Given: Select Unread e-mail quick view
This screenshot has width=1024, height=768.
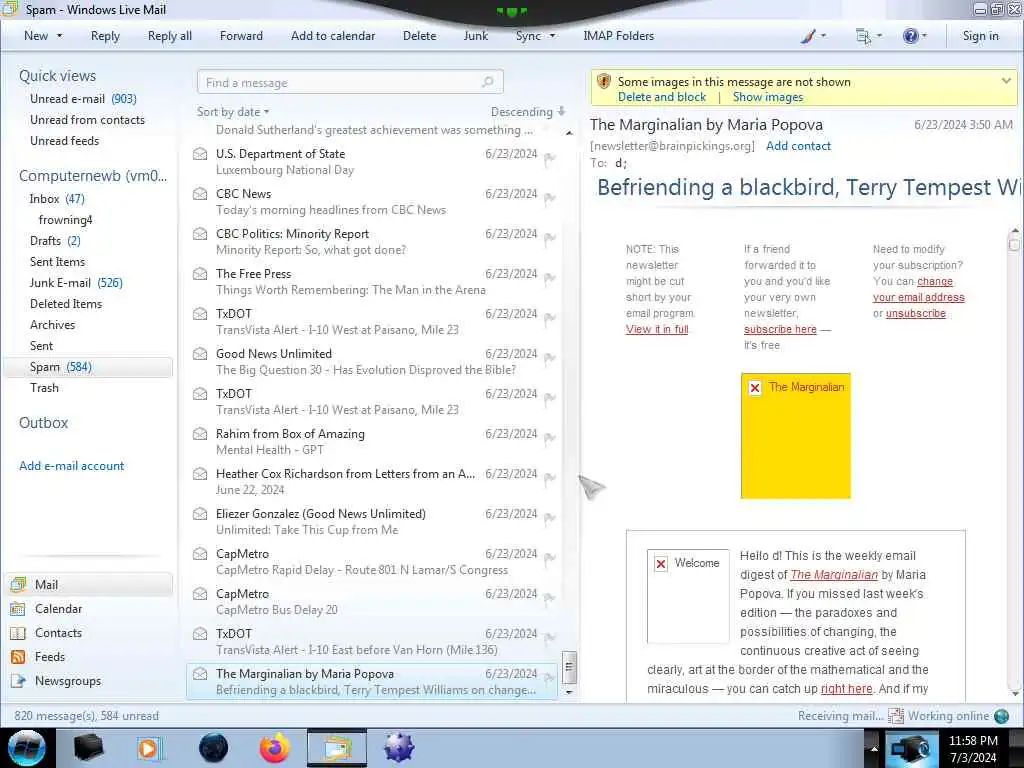Looking at the screenshot, I should (83, 99).
